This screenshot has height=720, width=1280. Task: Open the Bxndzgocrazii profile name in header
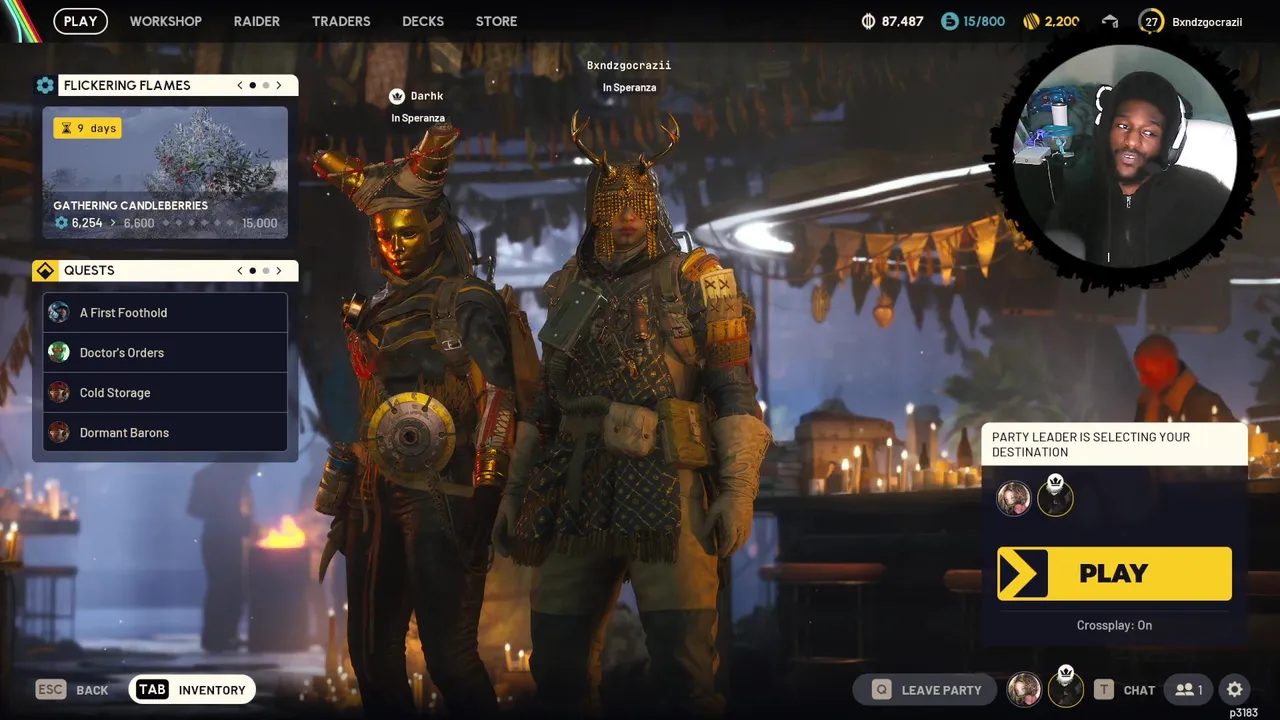tap(1207, 21)
